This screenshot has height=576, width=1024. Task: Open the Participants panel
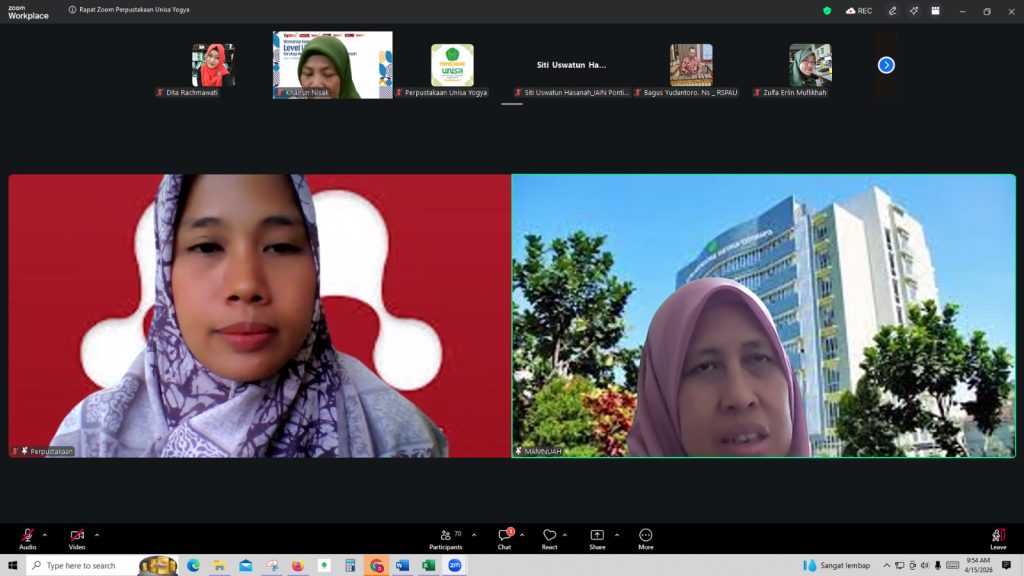[x=446, y=538]
